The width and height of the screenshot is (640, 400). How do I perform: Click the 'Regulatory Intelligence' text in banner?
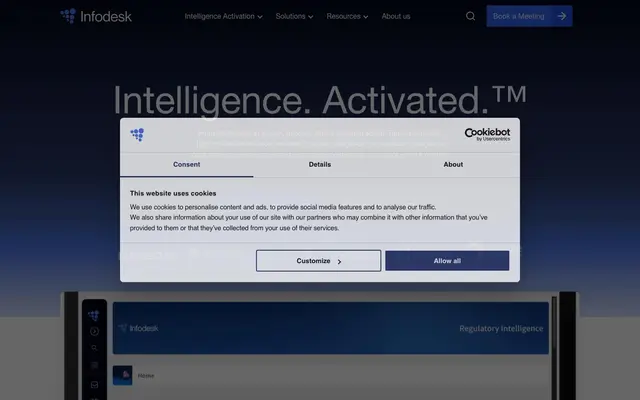click(501, 329)
